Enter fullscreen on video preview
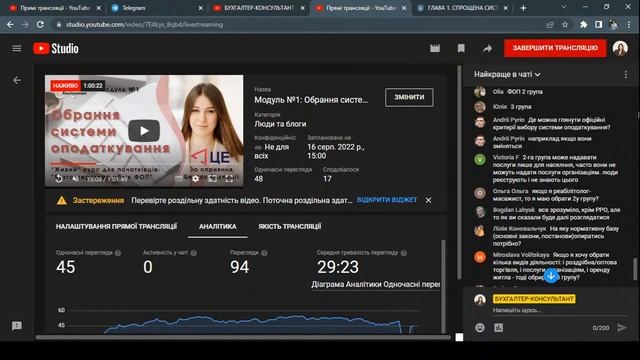Screen dimensions: 640x360 [229, 179]
